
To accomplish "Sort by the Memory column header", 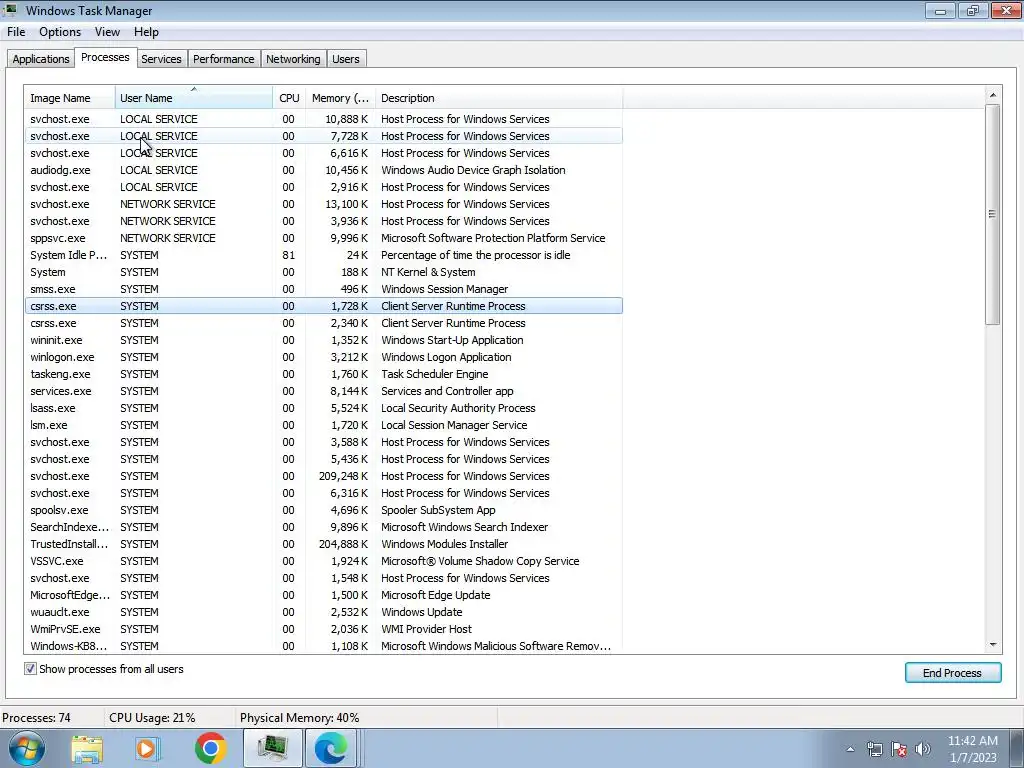I will (340, 98).
